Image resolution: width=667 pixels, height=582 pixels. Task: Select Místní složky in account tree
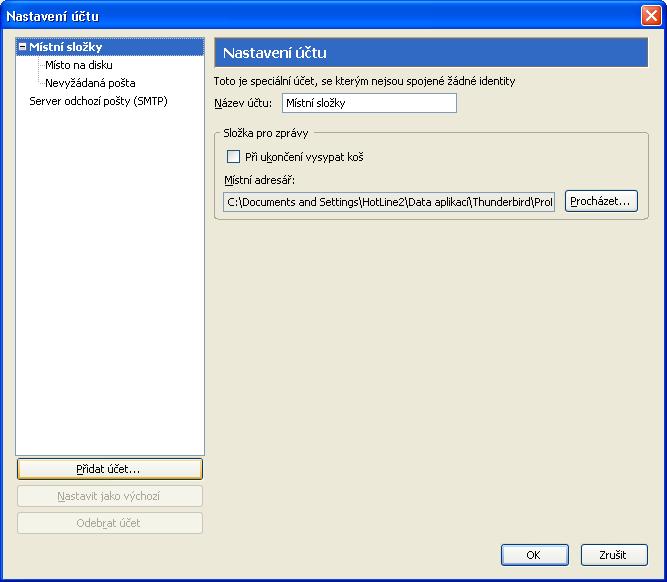click(x=66, y=47)
